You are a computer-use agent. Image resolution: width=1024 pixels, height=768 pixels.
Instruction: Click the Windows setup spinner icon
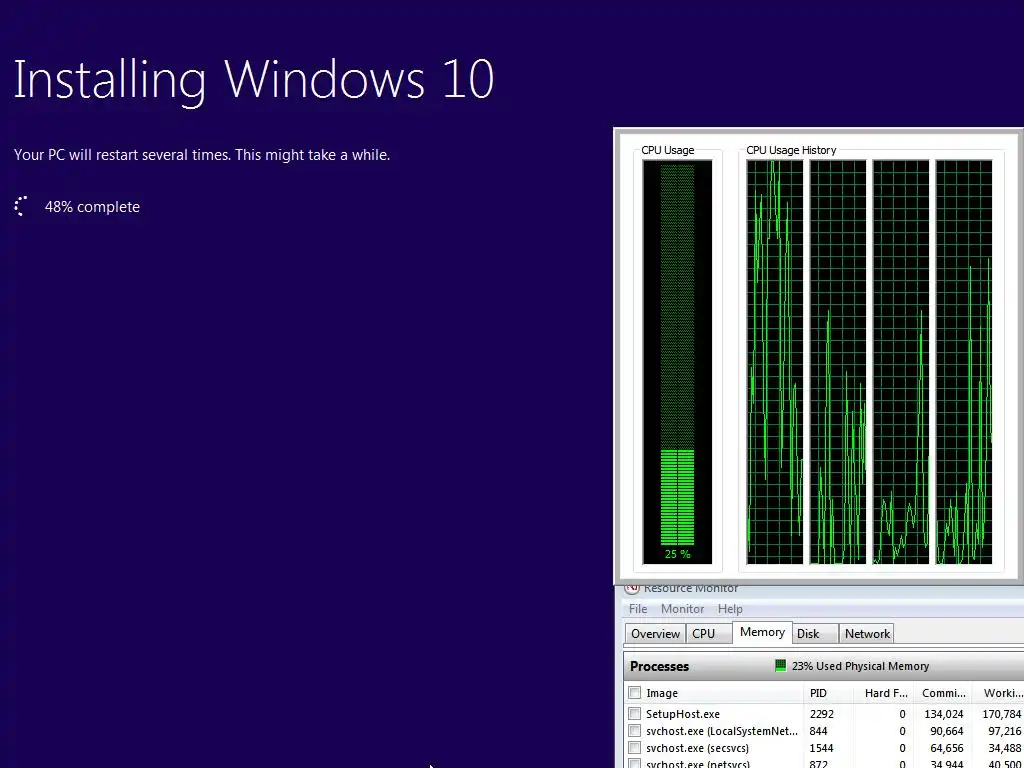click(x=21, y=206)
